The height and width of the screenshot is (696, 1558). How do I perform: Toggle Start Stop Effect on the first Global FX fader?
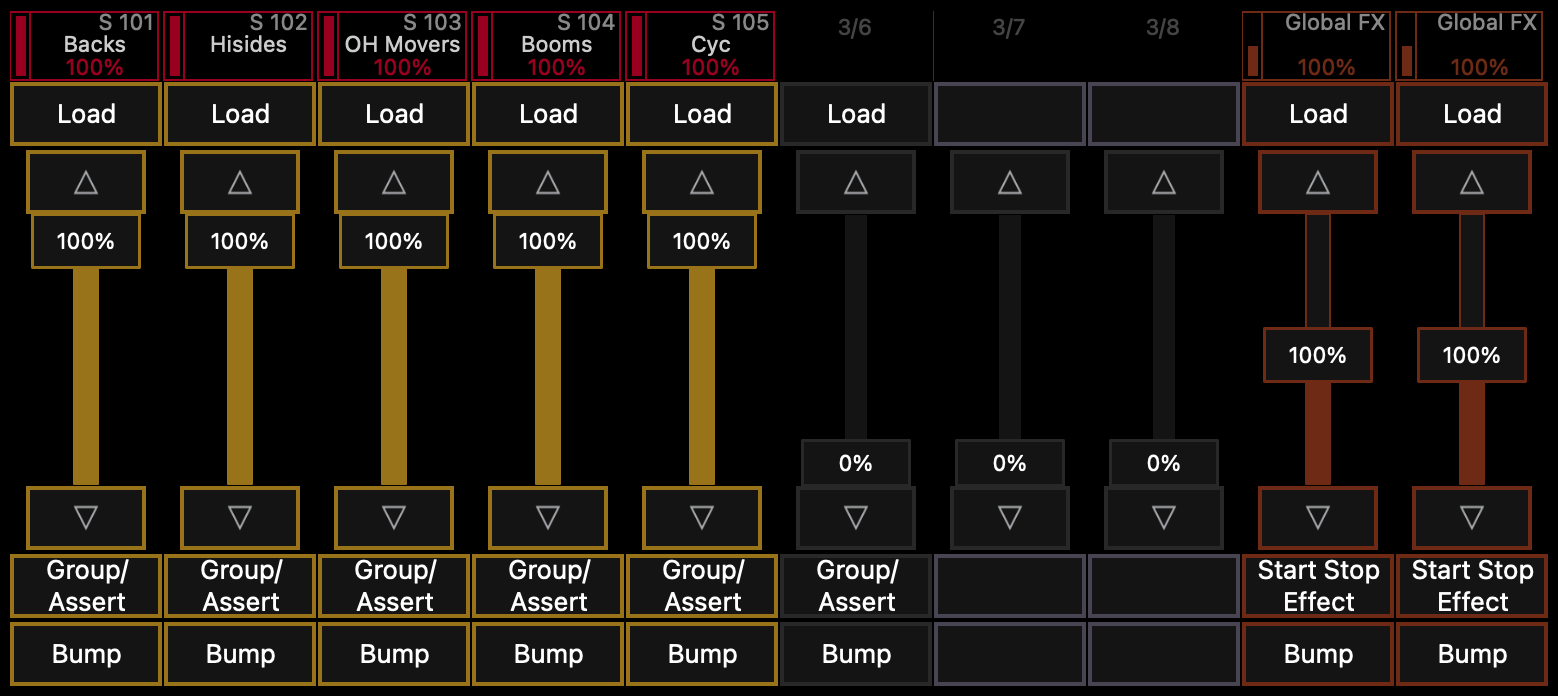pyautogui.click(x=1317, y=585)
